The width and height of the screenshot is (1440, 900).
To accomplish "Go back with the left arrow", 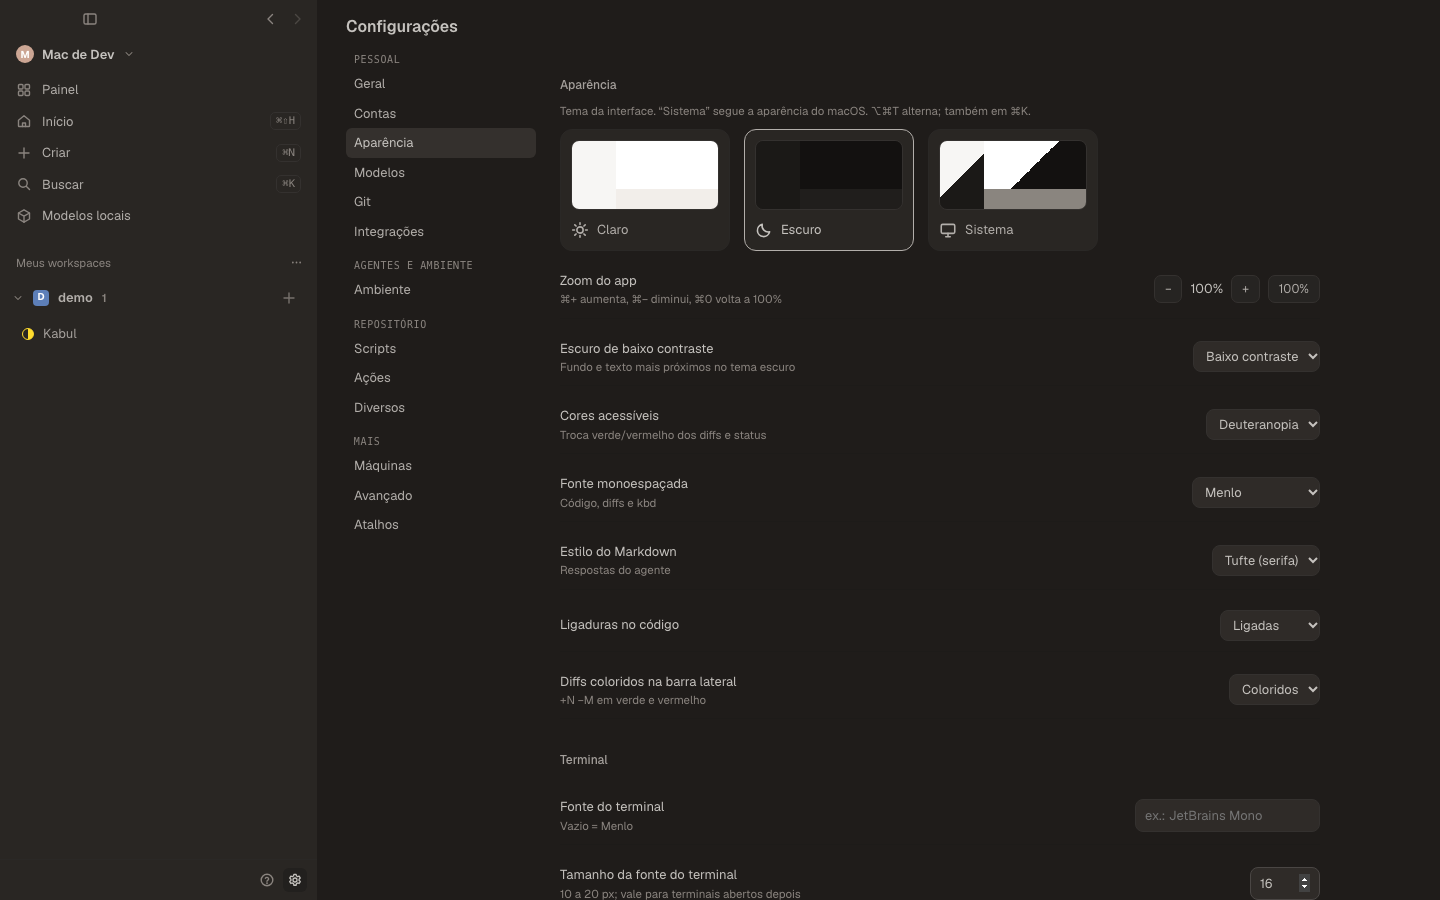I will click(270, 19).
